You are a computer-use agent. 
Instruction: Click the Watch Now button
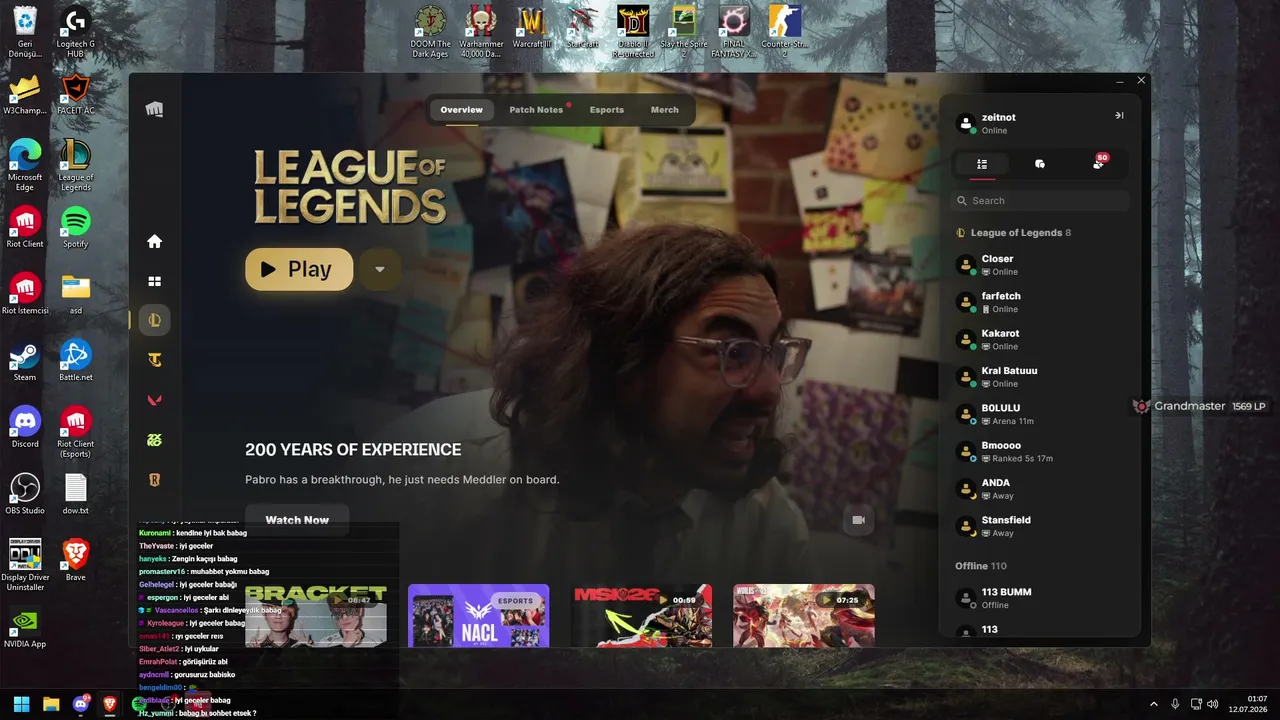[x=297, y=520]
